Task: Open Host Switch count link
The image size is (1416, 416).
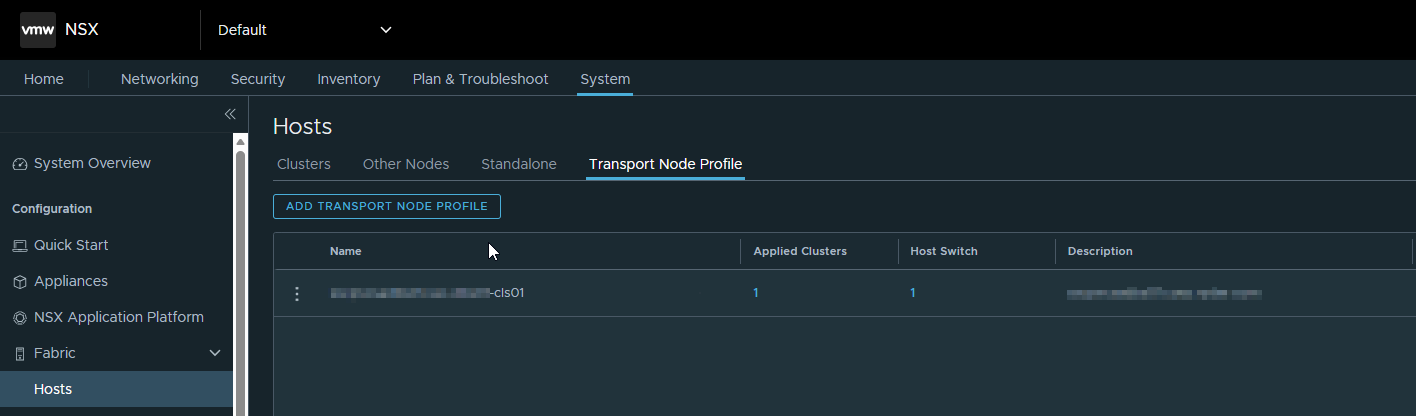Action: click(x=913, y=293)
